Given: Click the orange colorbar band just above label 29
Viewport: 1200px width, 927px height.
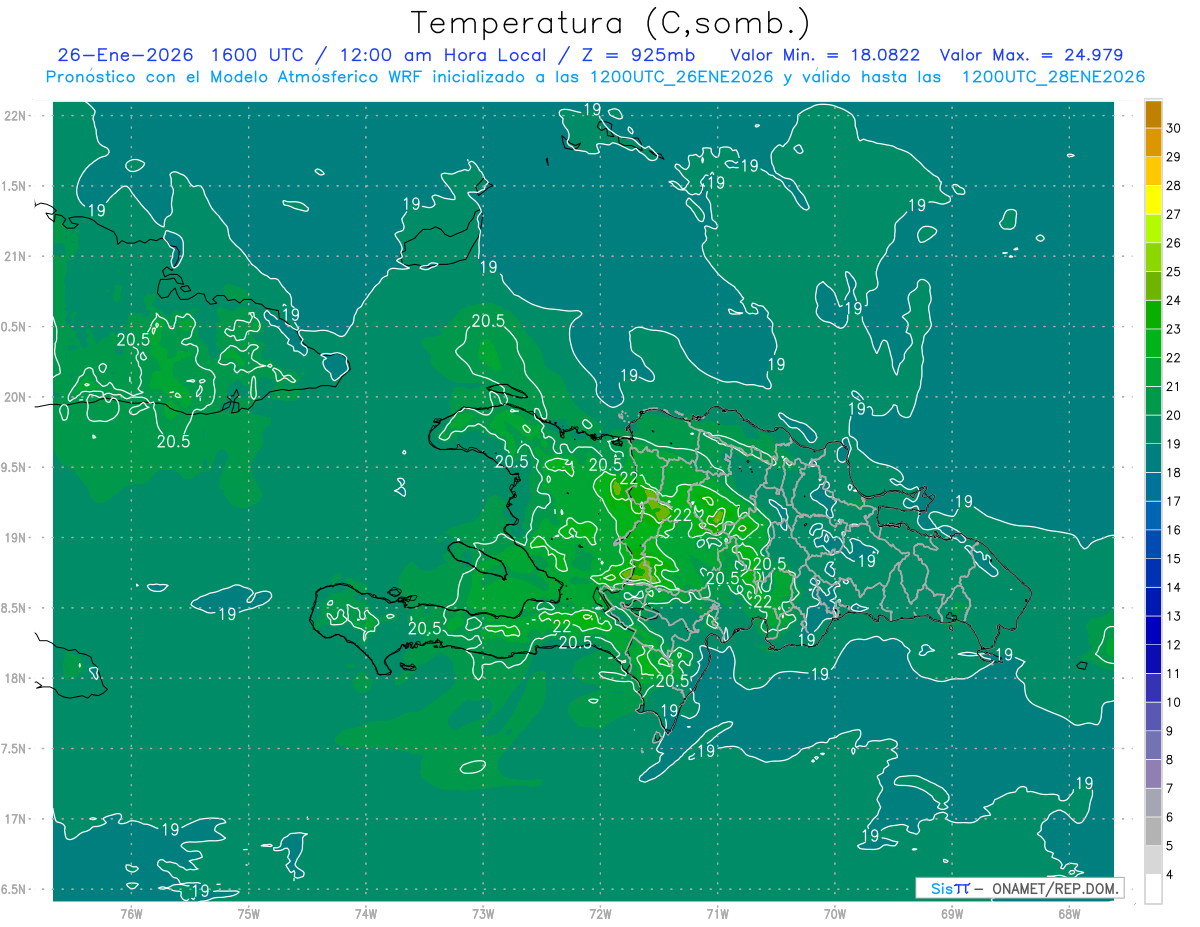Looking at the screenshot, I should [1153, 143].
